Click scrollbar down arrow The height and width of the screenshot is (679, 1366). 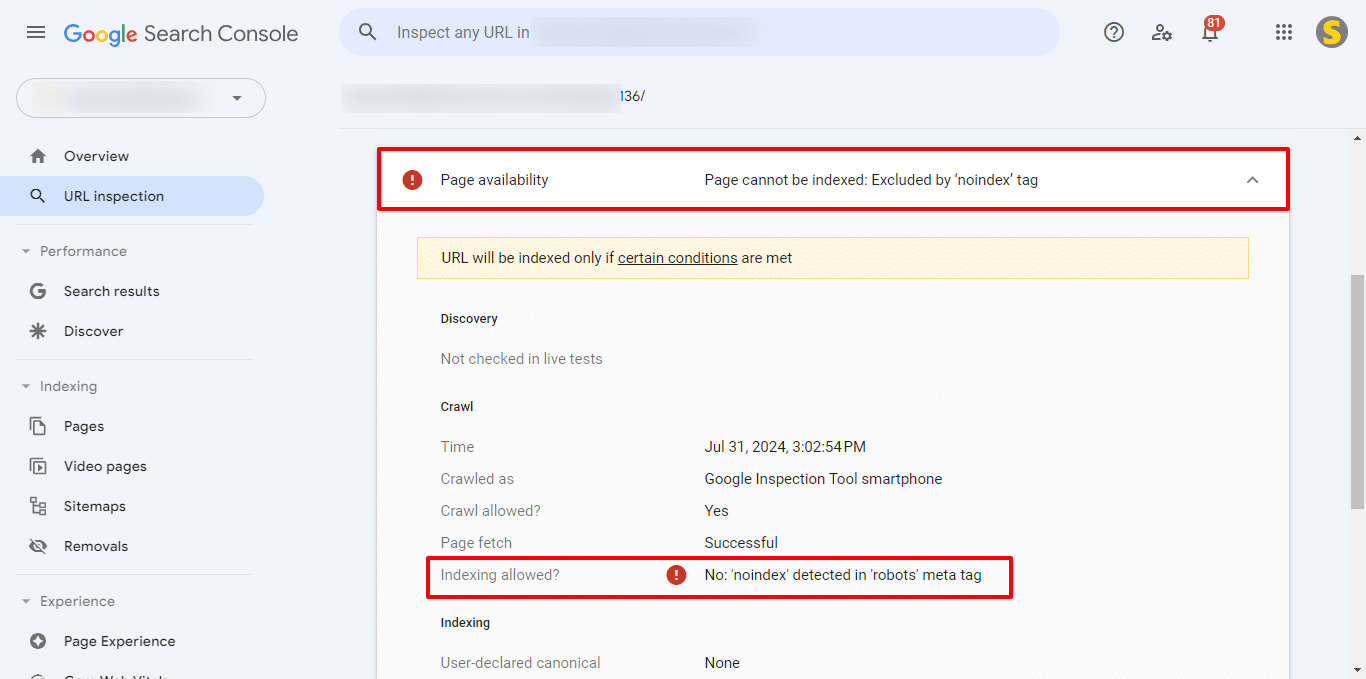(1357, 670)
